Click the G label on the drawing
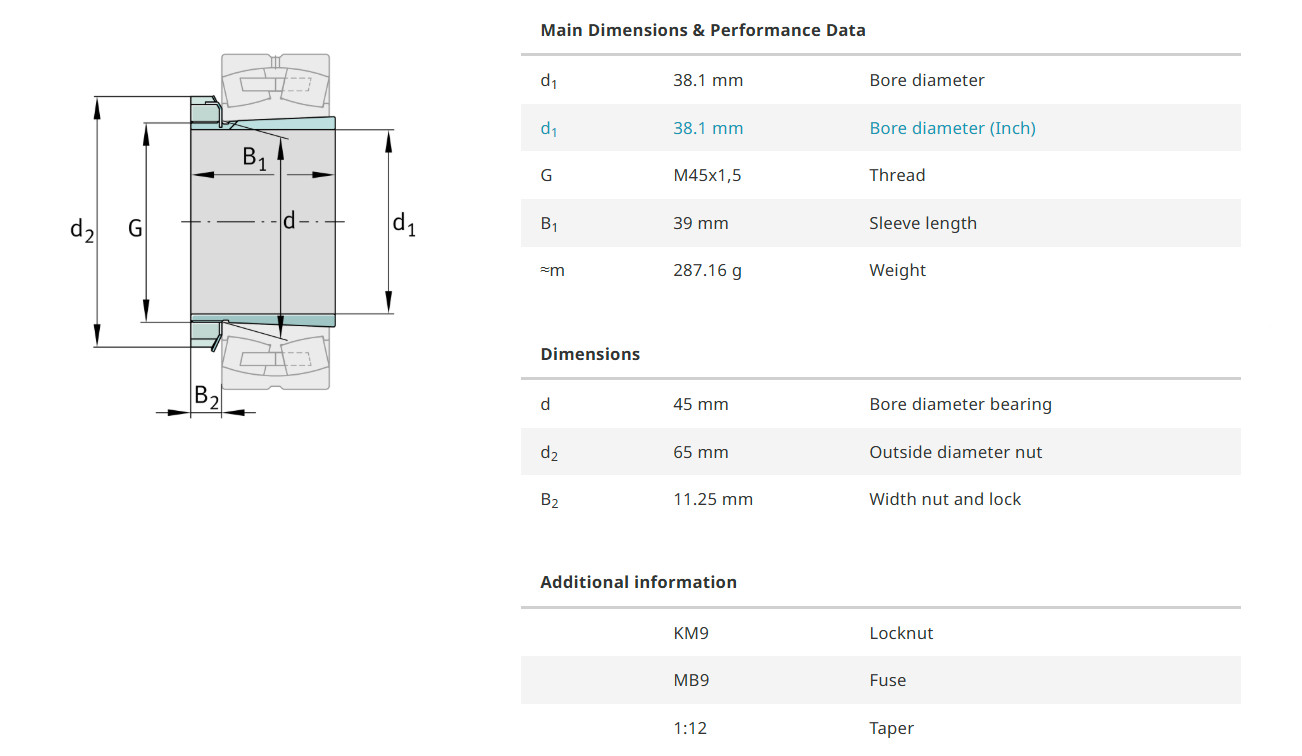 tap(135, 229)
